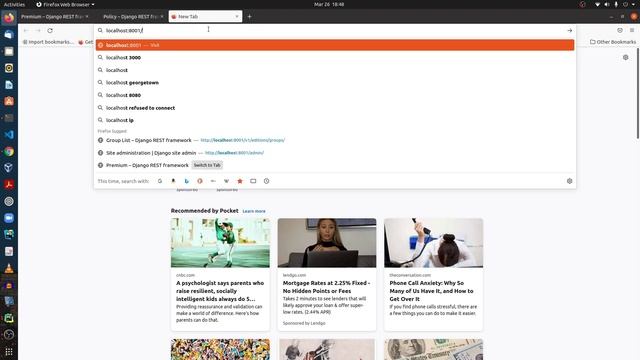The image size is (640, 360).
Task: Open psychologist resilient kids article
Action: (220, 291)
